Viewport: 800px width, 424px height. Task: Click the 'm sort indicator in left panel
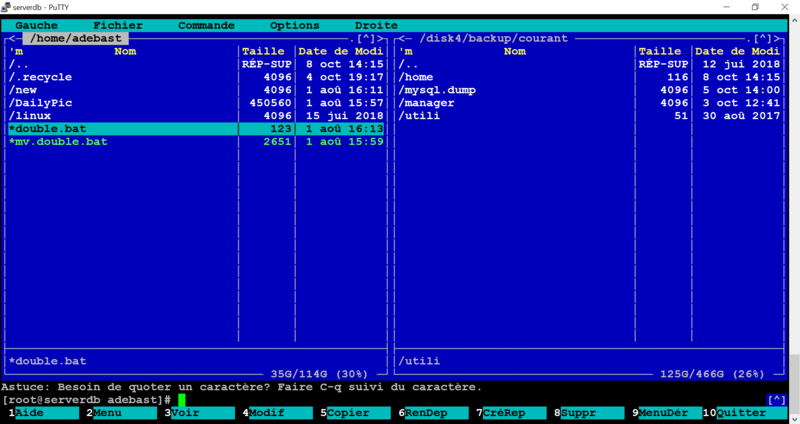coord(15,52)
